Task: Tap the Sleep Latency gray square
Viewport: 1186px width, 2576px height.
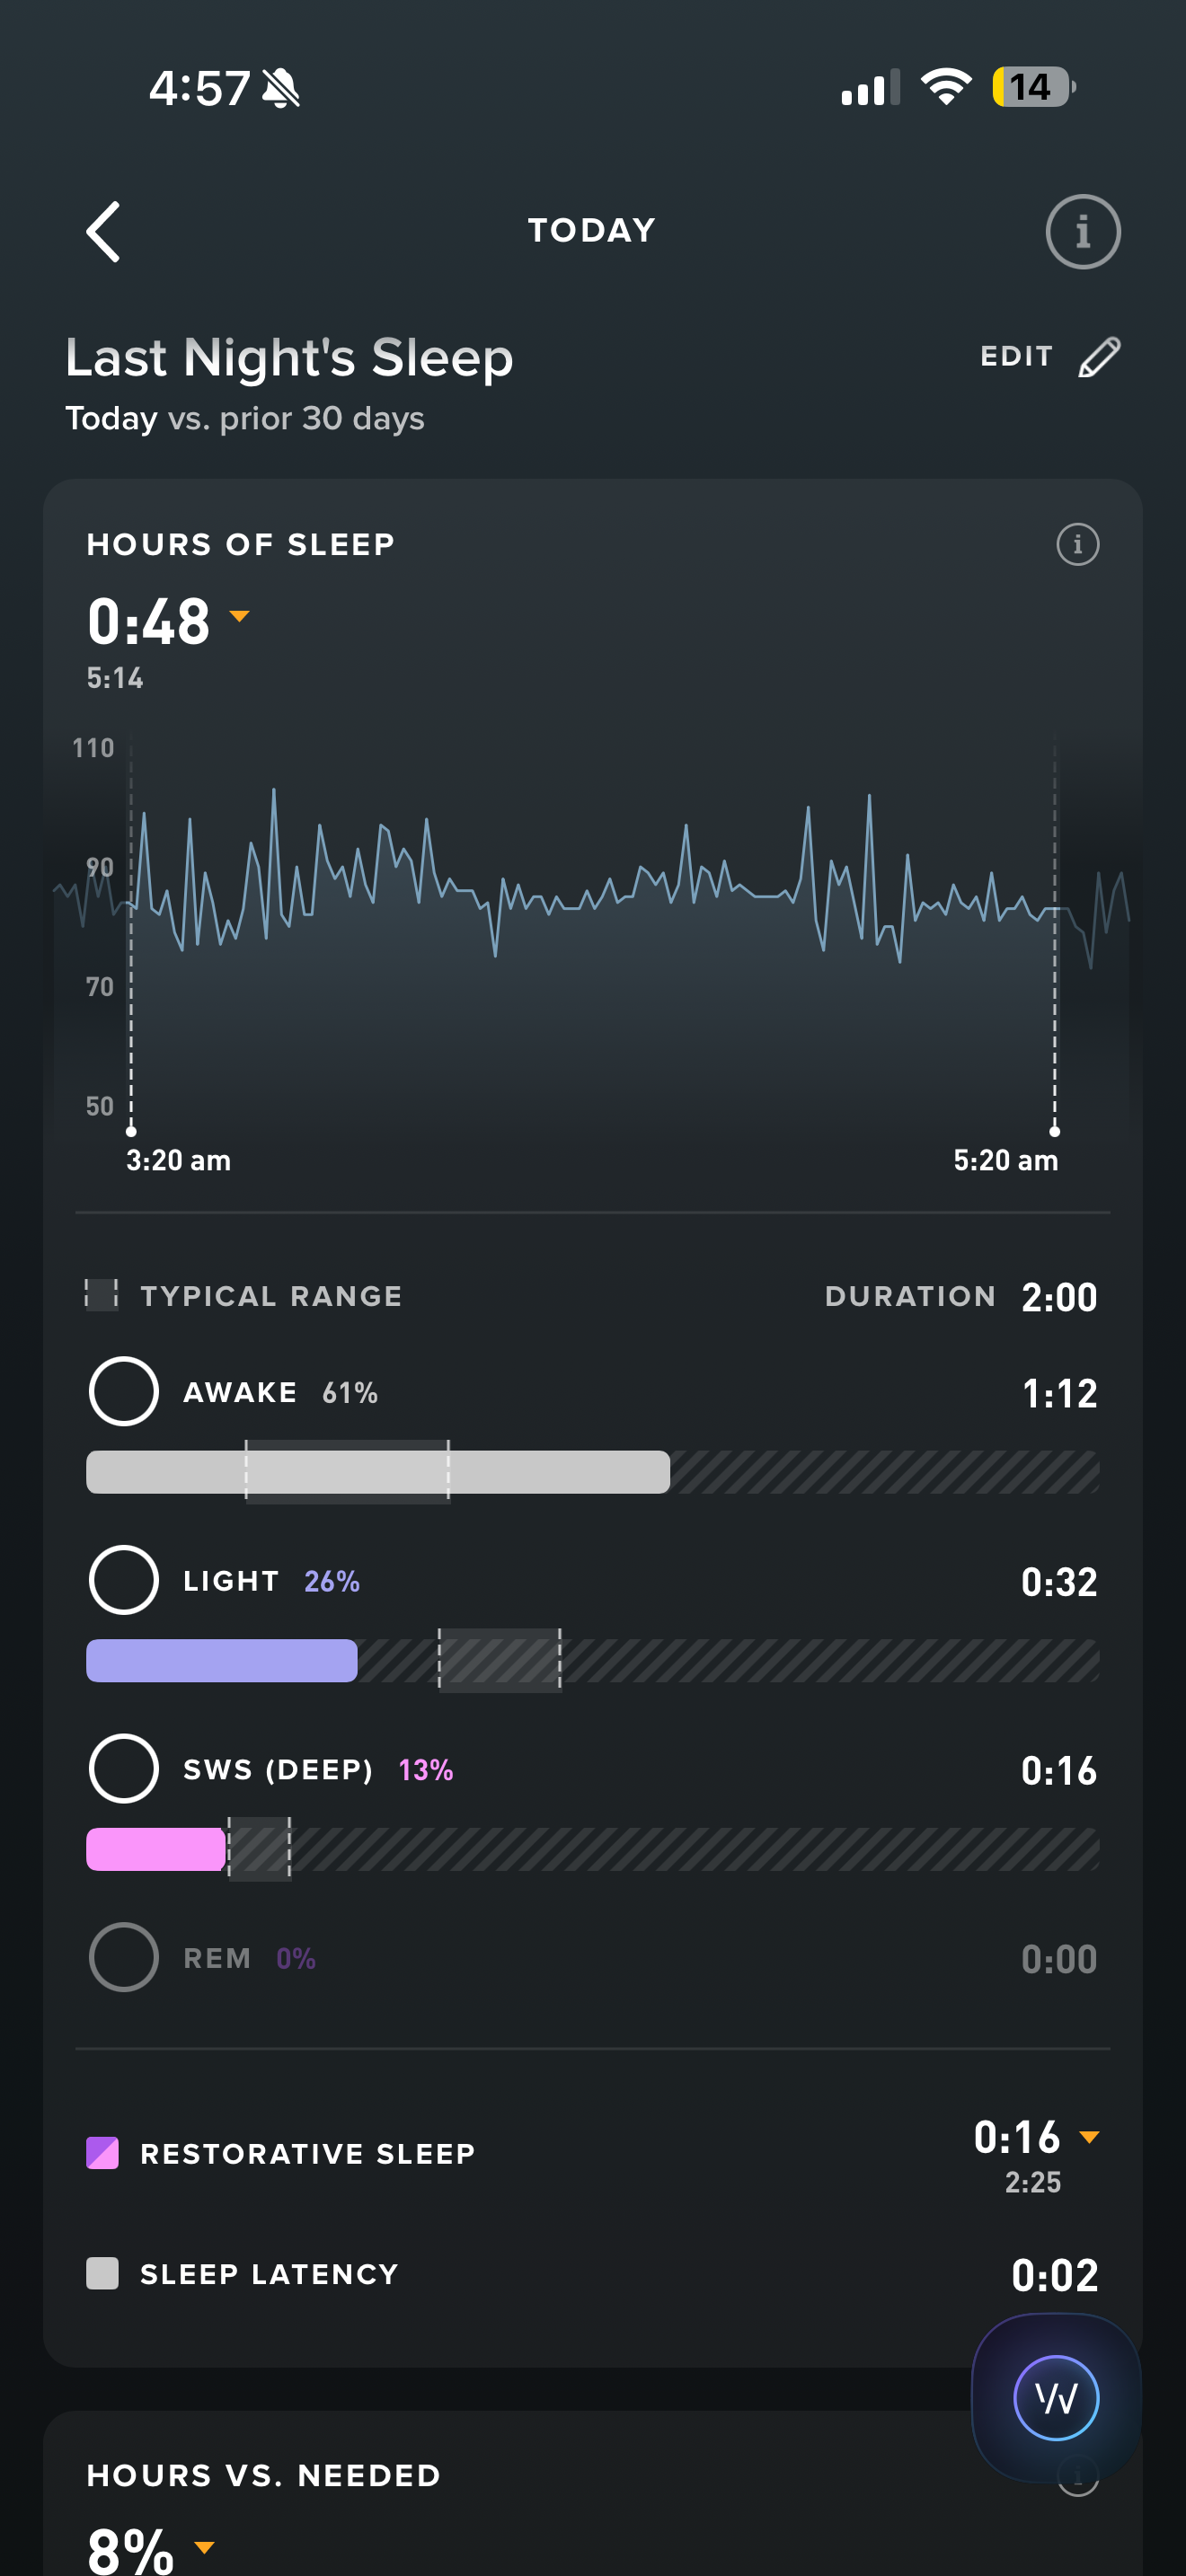Action: [102, 2273]
